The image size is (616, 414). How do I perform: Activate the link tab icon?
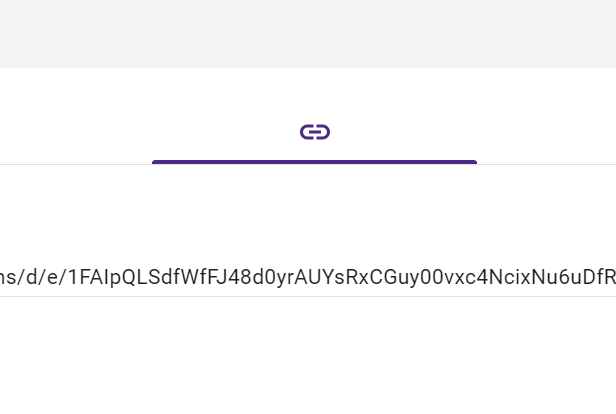[314, 132]
